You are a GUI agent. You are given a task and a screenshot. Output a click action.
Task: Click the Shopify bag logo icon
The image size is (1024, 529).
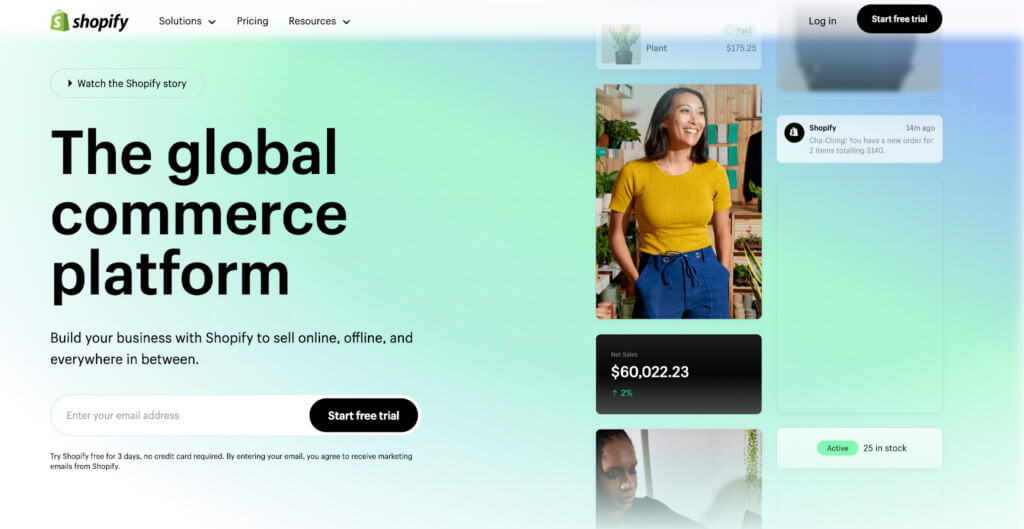point(59,21)
